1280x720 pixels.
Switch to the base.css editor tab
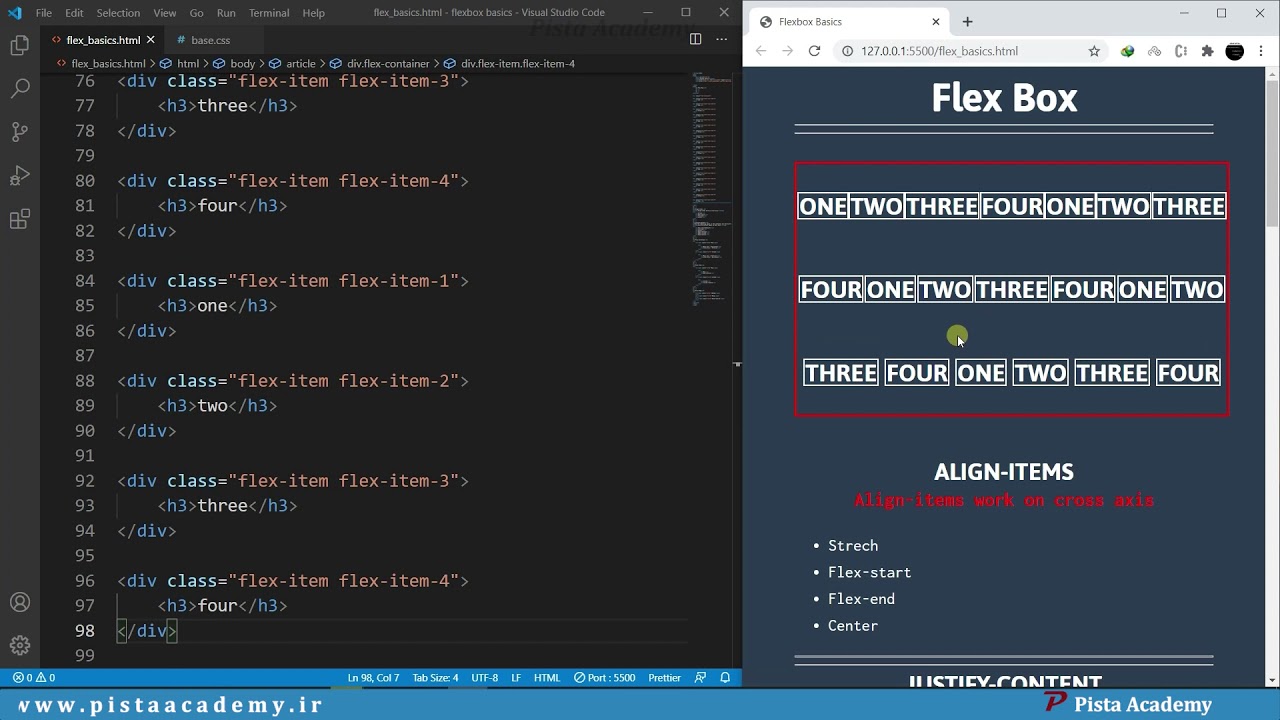tap(210, 40)
